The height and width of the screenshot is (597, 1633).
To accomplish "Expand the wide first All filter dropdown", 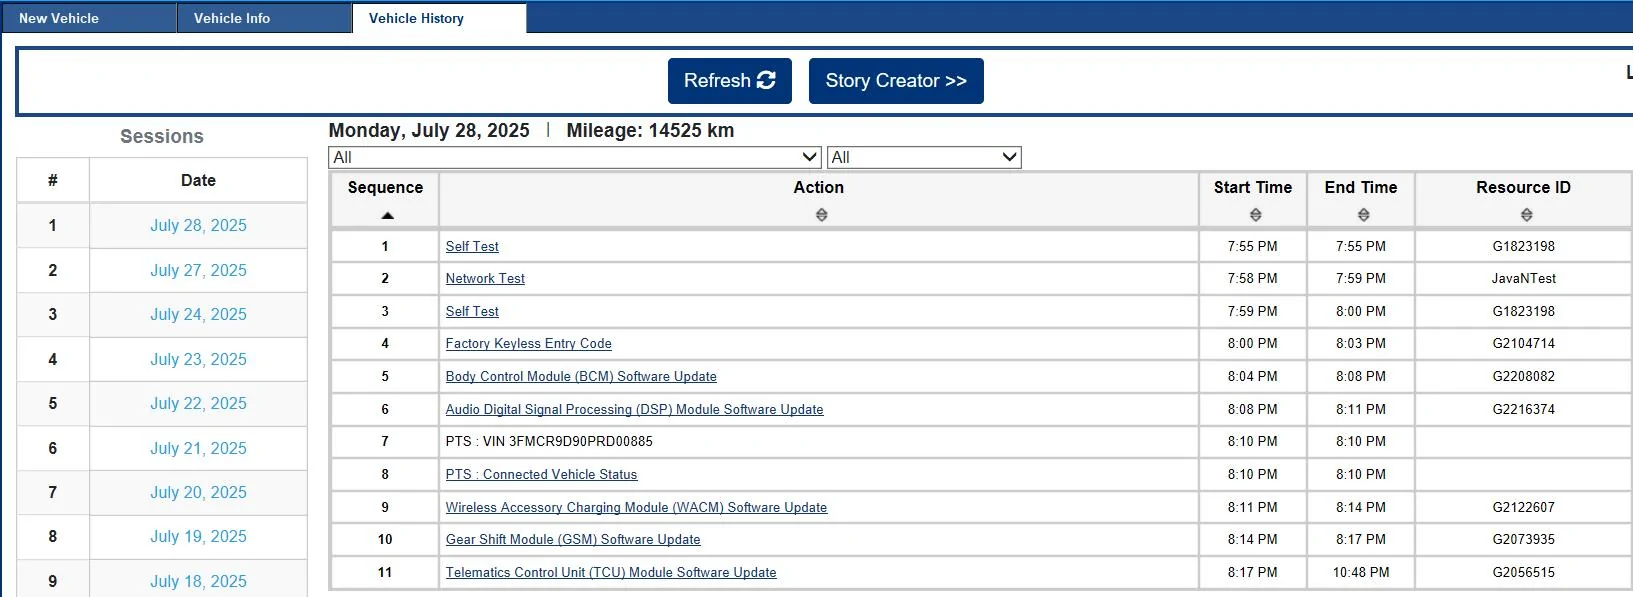I will point(575,158).
